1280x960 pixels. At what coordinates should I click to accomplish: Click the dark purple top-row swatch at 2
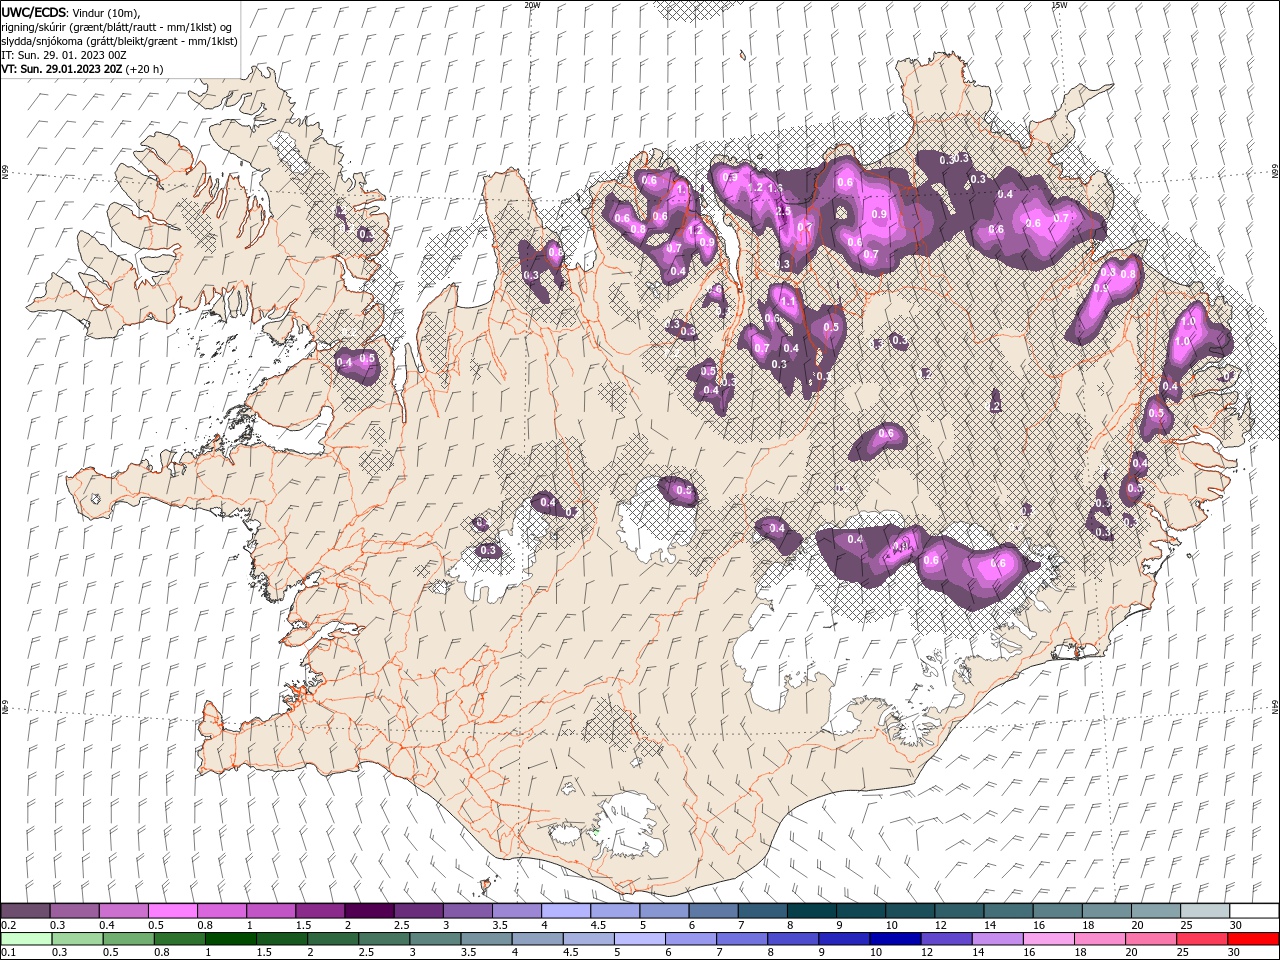[x=369, y=911]
